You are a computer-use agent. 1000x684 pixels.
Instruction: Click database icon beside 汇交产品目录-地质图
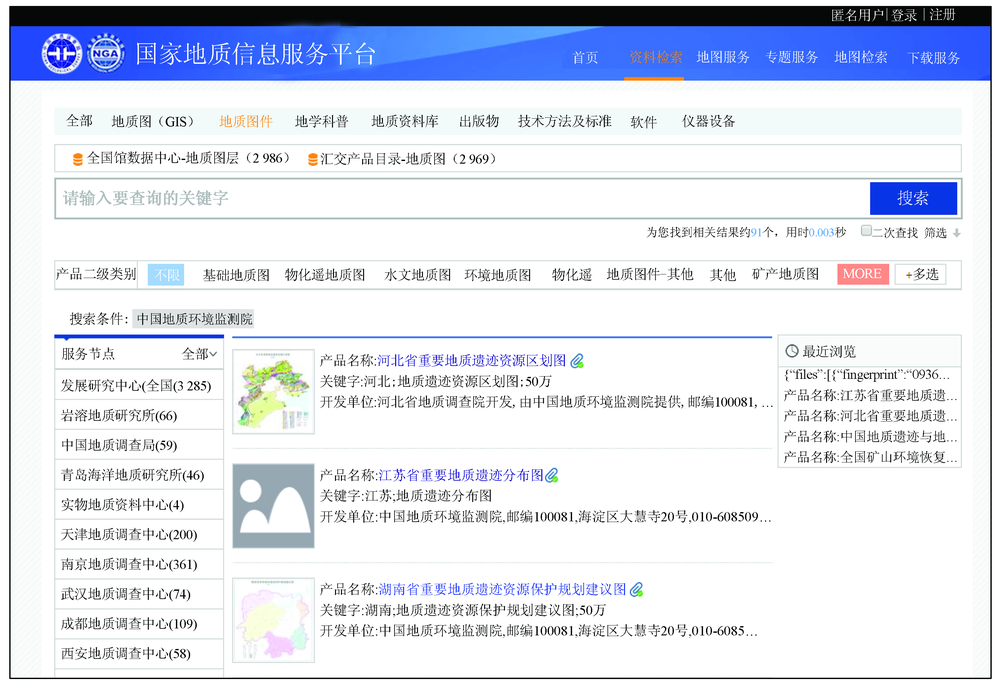[312, 159]
